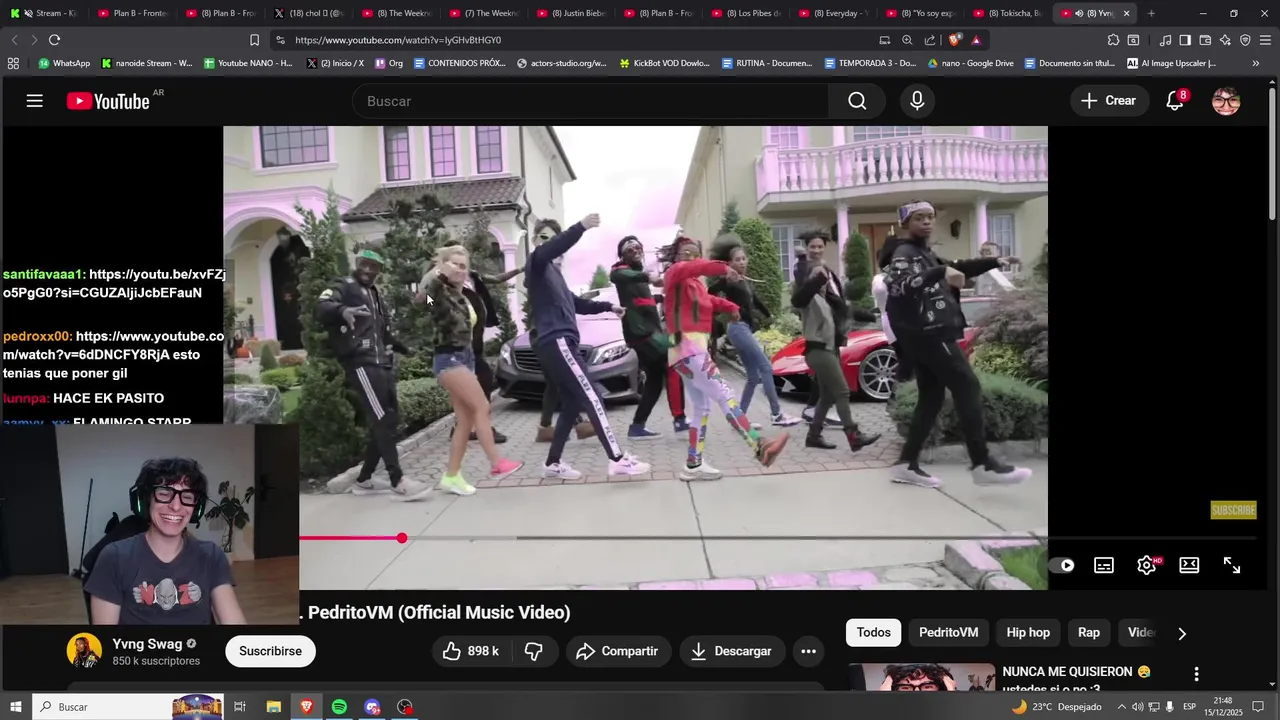Screen dimensions: 1280x720
Task: Dislike the video with the thumbs-down button
Action: pos(534,651)
